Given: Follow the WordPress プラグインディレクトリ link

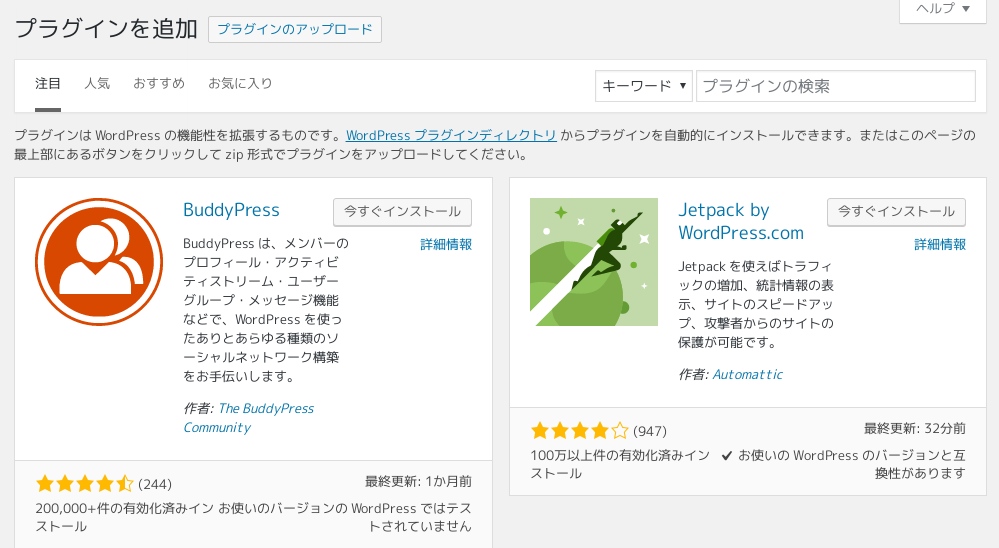Looking at the screenshot, I should [451, 135].
